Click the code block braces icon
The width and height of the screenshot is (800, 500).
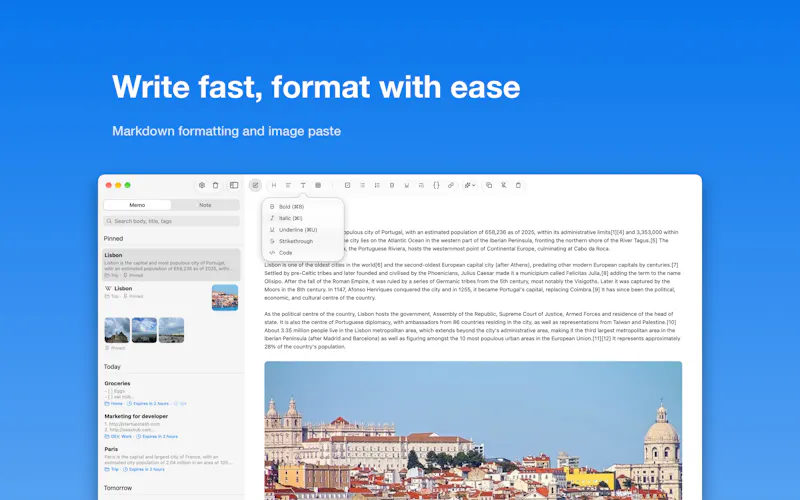click(436, 185)
